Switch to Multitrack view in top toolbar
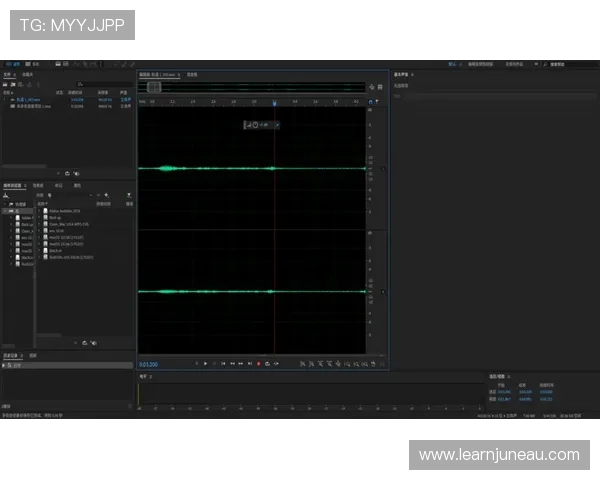This screenshot has height=480, width=600. tap(34, 64)
